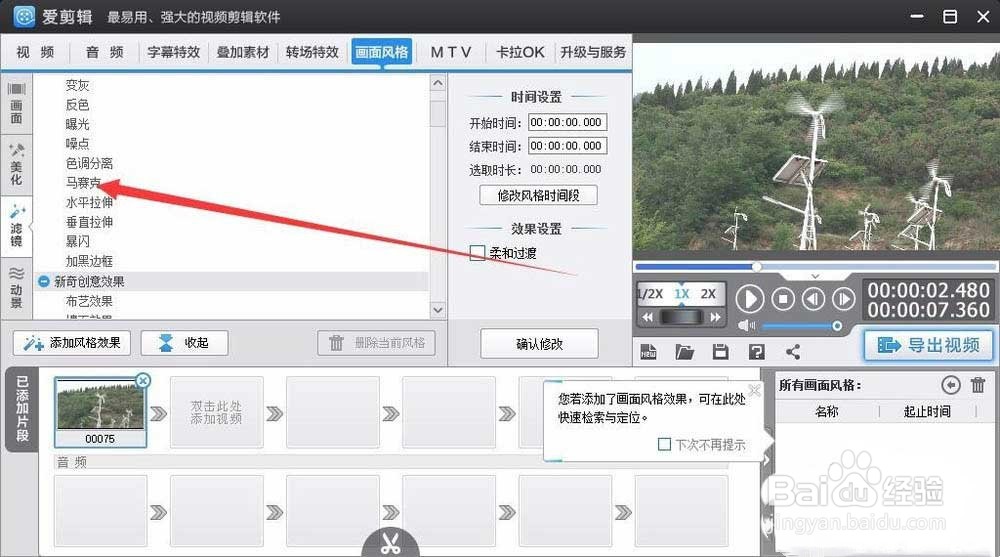Open the 卡拉OK tab
This screenshot has height=557, width=1000.
tap(520, 52)
